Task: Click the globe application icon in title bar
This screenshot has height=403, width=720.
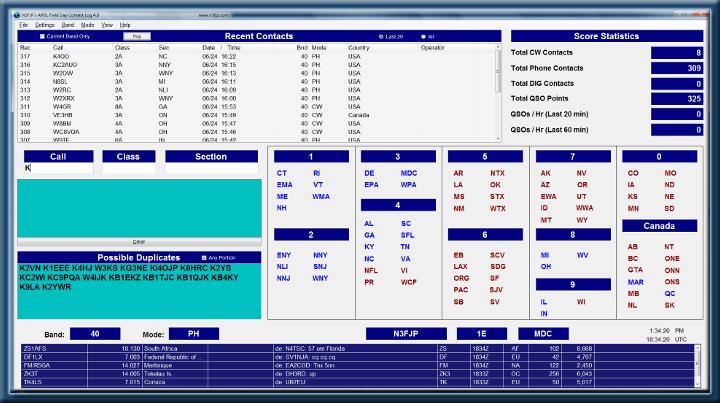Action: click(x=17, y=15)
